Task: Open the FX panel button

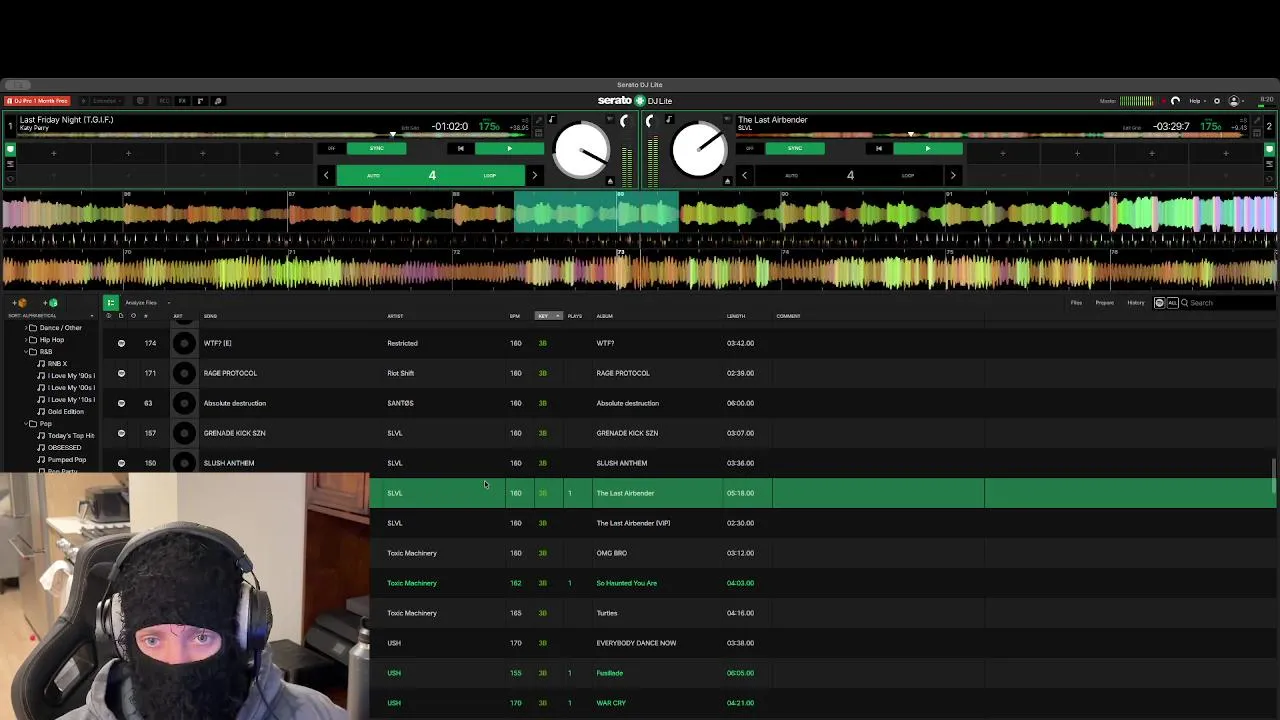Action: (182, 101)
